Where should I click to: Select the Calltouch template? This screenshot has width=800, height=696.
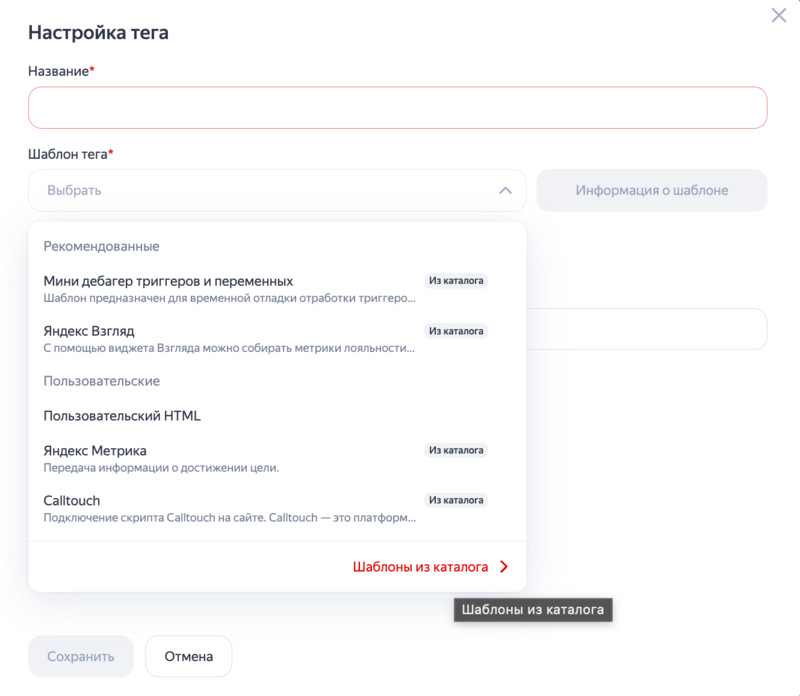coord(72,501)
